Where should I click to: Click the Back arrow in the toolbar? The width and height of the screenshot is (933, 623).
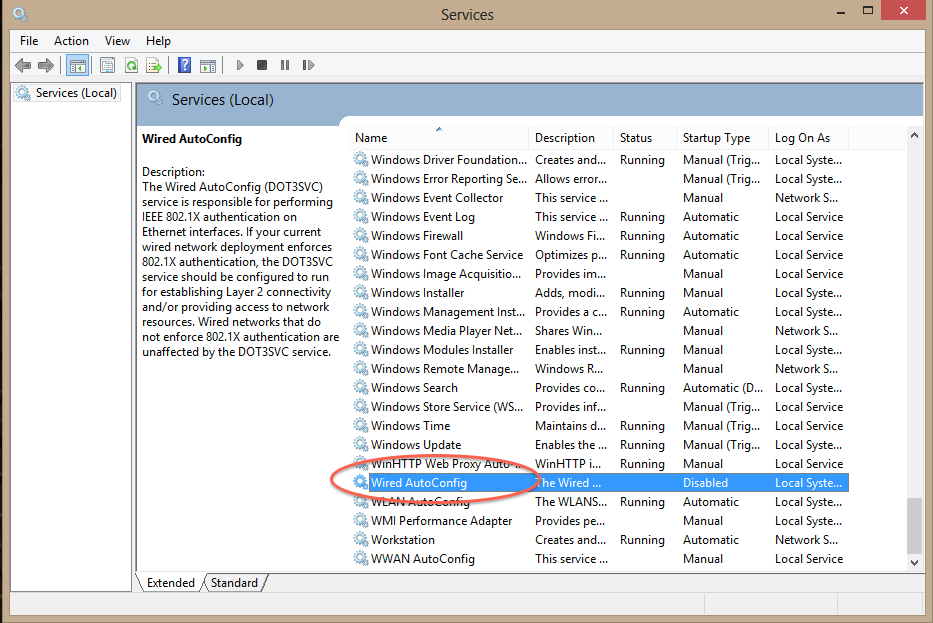click(23, 65)
